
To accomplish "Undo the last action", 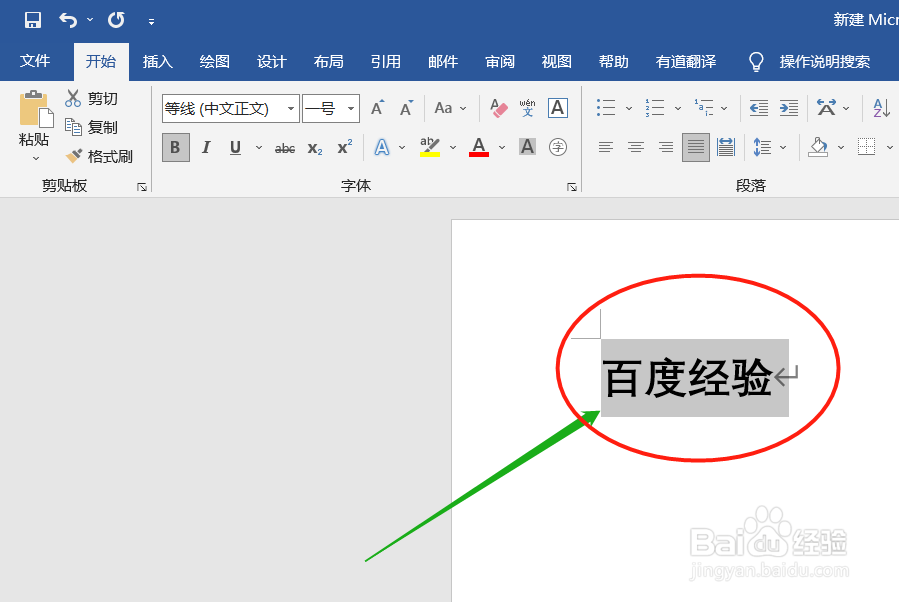I will click(68, 21).
